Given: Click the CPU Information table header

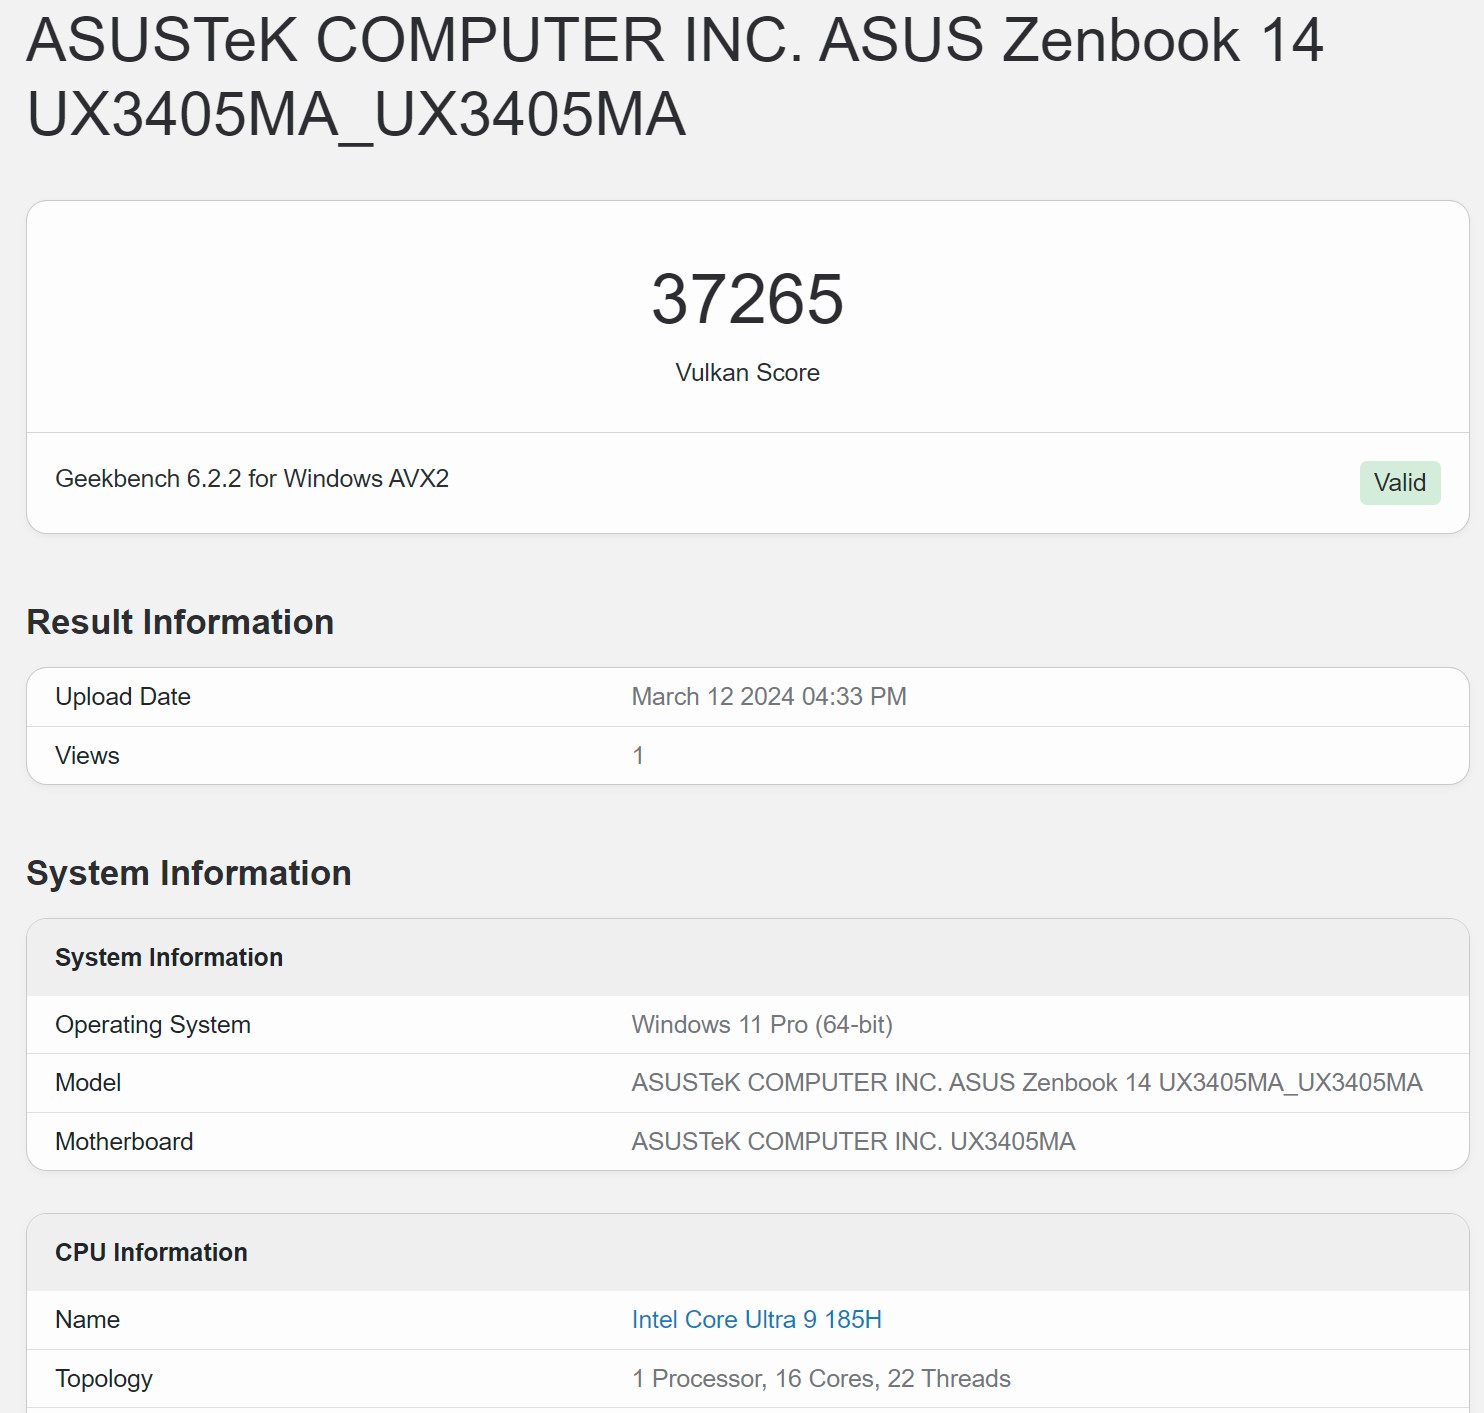Looking at the screenshot, I should [x=151, y=1253].
